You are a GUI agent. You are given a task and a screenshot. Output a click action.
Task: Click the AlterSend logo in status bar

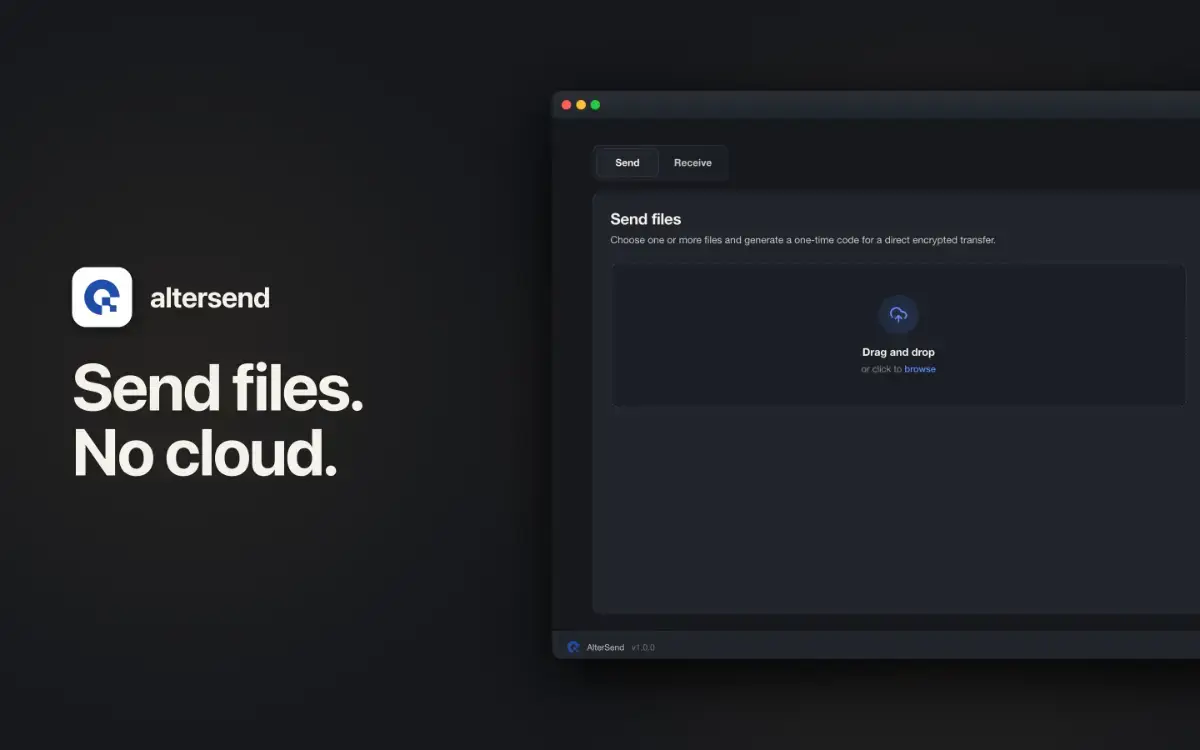pos(574,647)
